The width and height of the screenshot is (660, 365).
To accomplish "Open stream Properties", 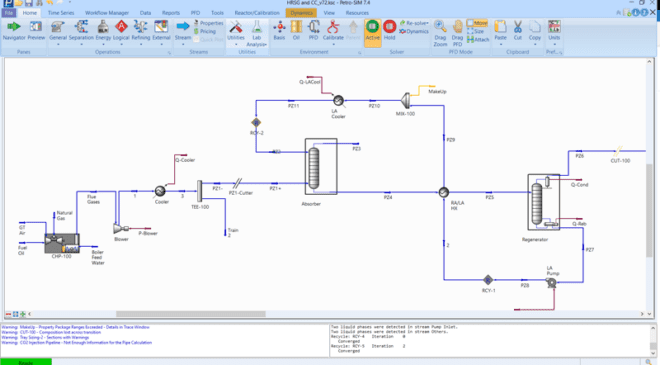I will (208, 23).
